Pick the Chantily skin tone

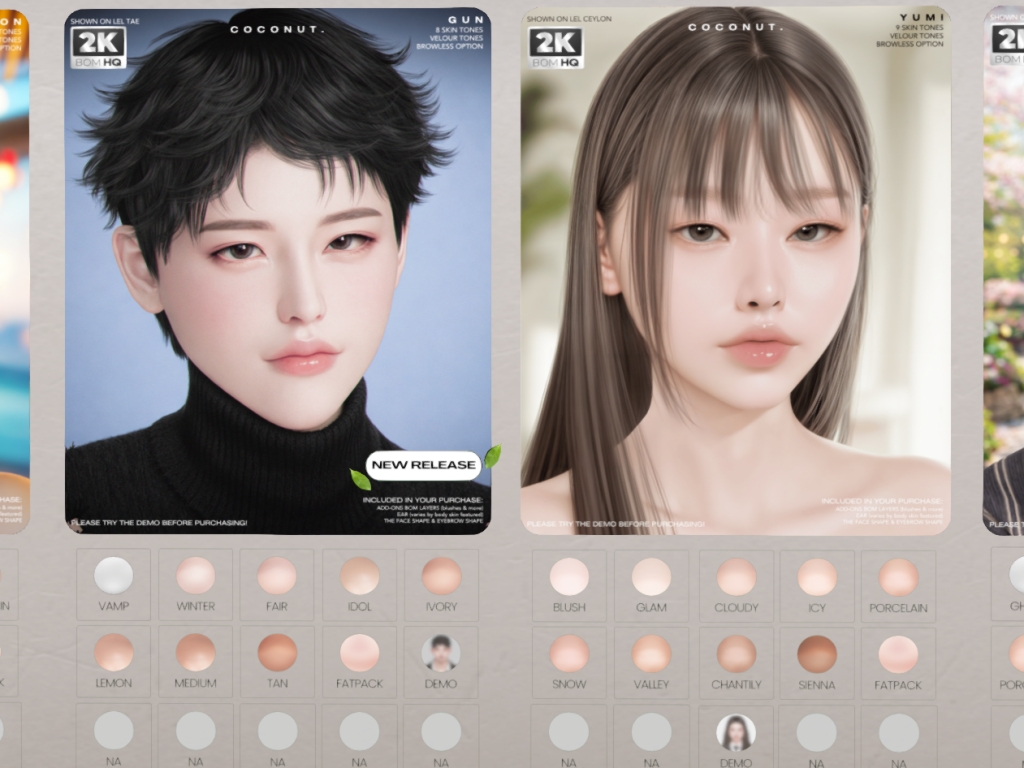(x=736, y=655)
